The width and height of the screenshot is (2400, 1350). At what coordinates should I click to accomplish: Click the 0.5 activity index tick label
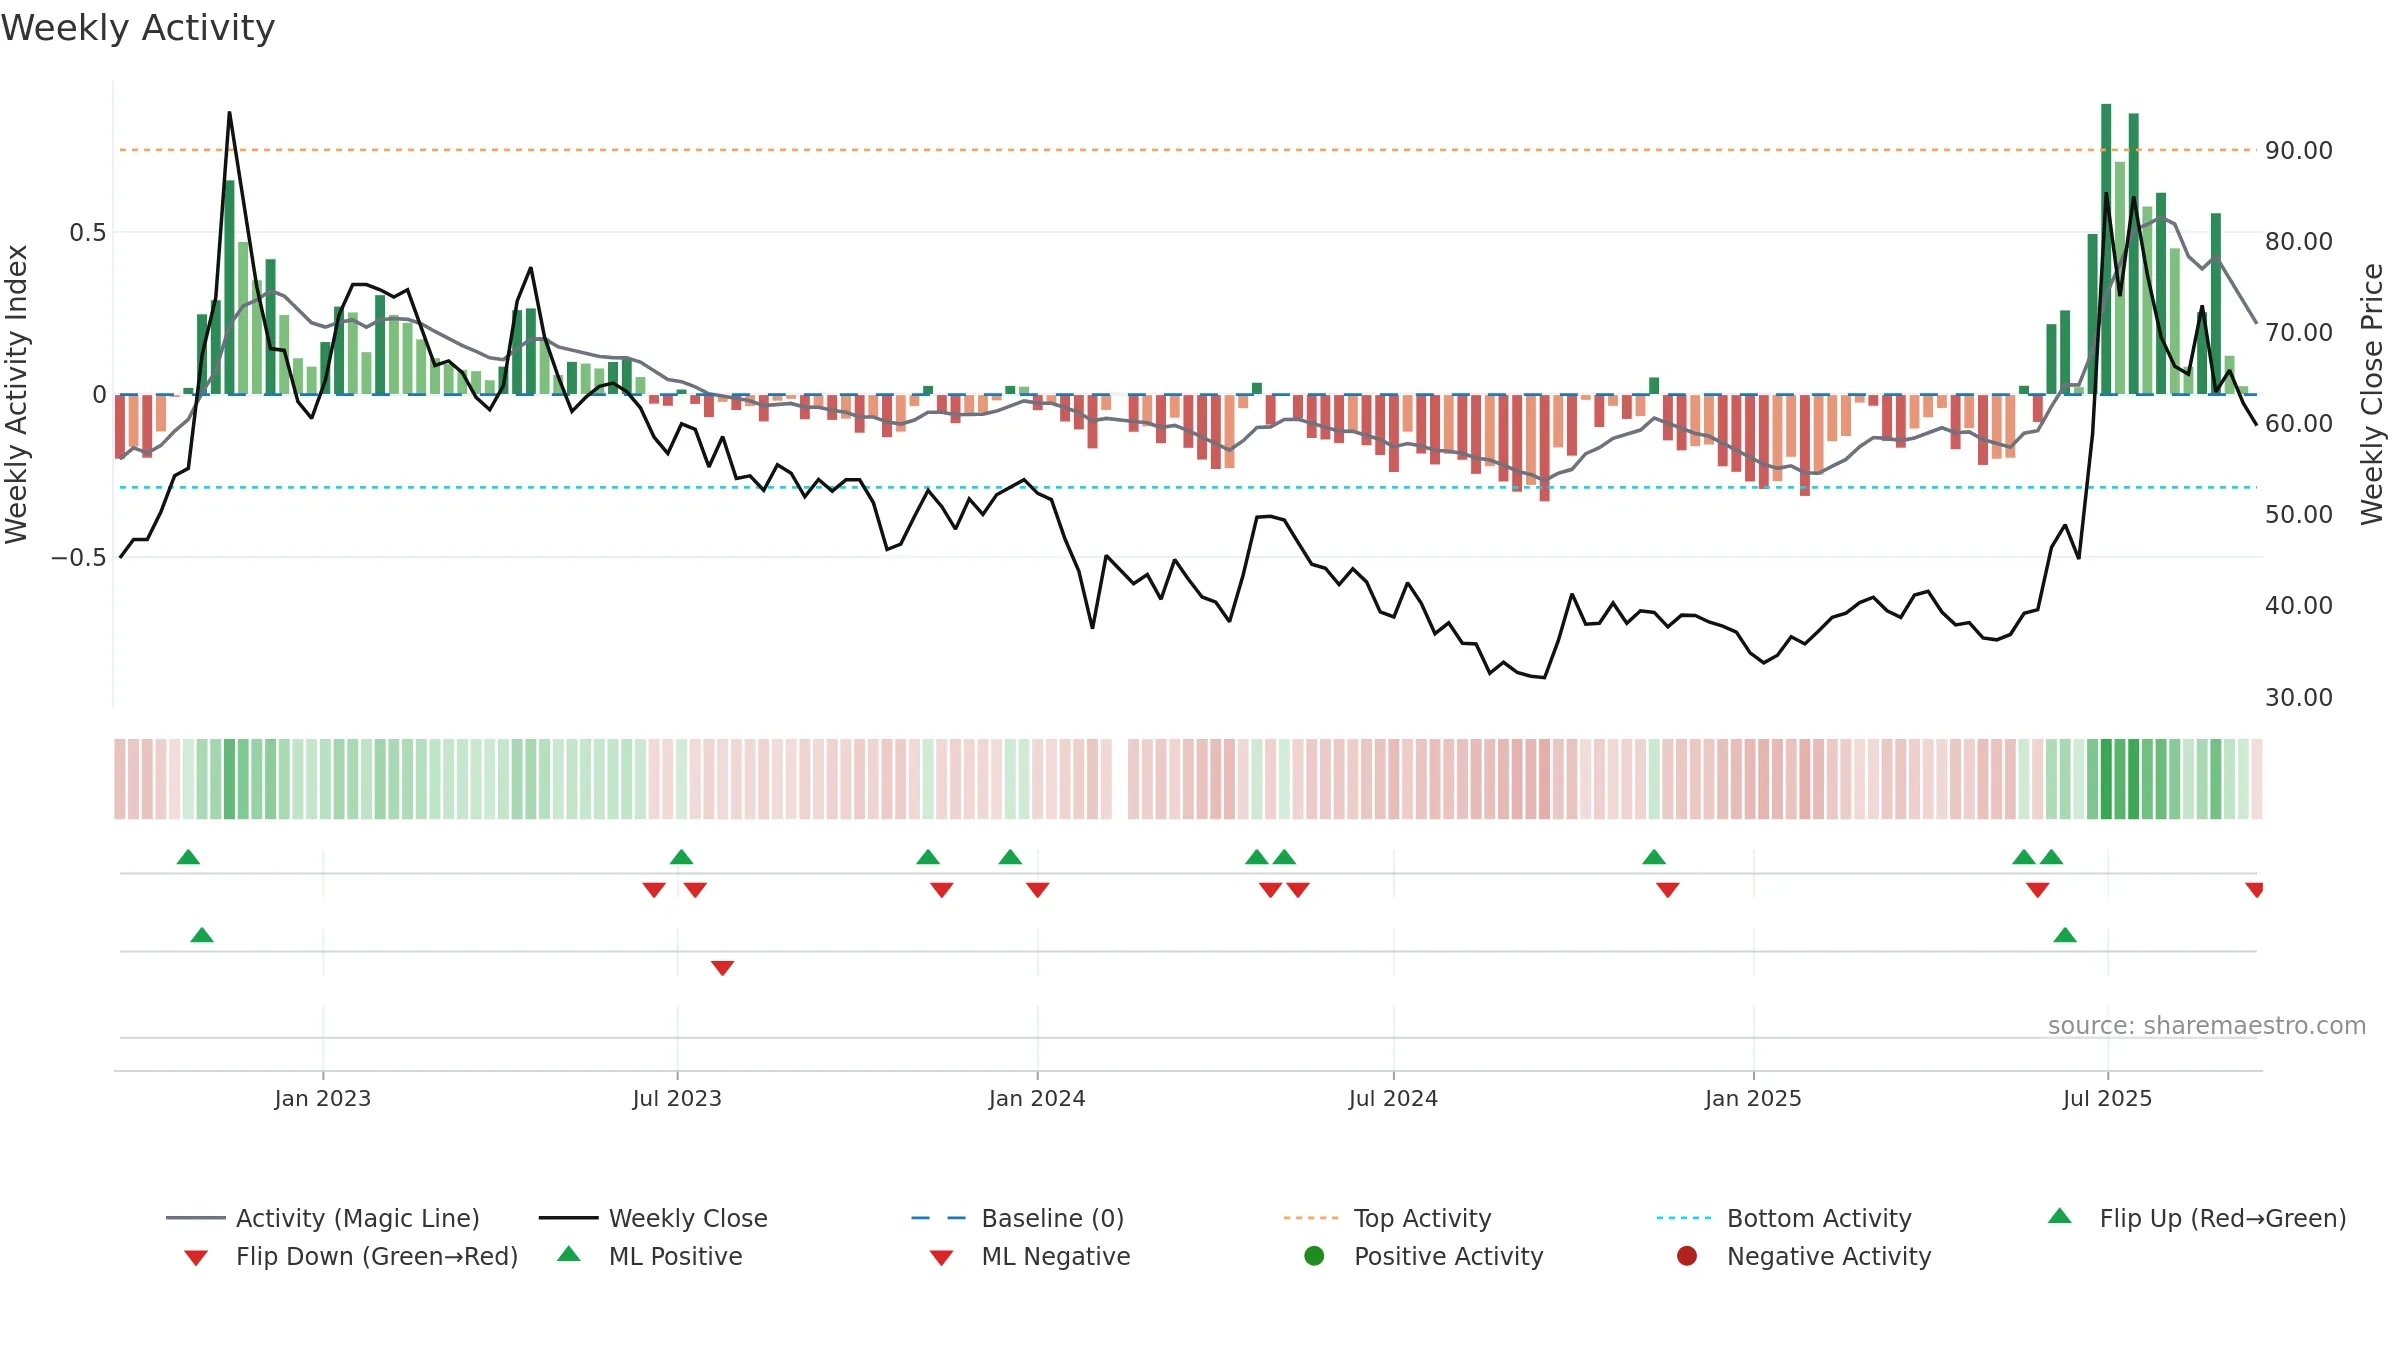coord(87,233)
